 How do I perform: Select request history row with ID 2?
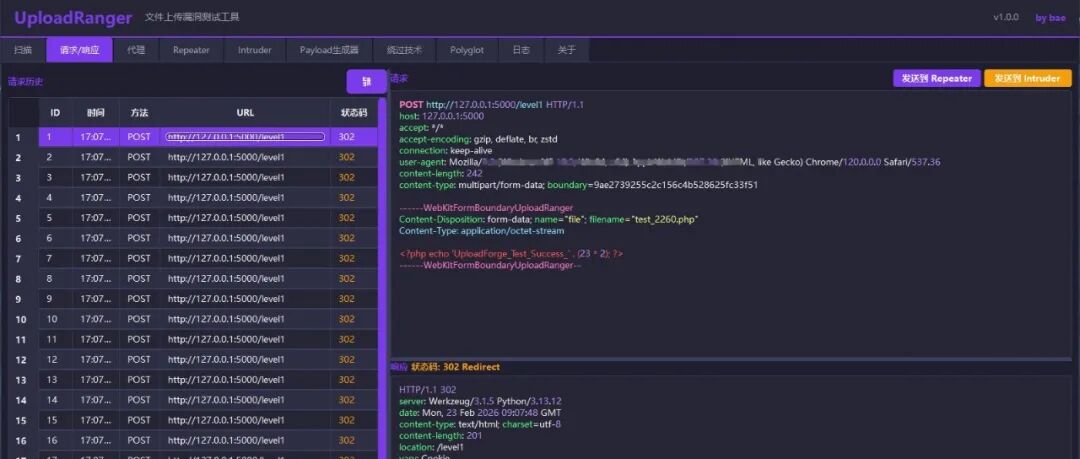point(208,157)
